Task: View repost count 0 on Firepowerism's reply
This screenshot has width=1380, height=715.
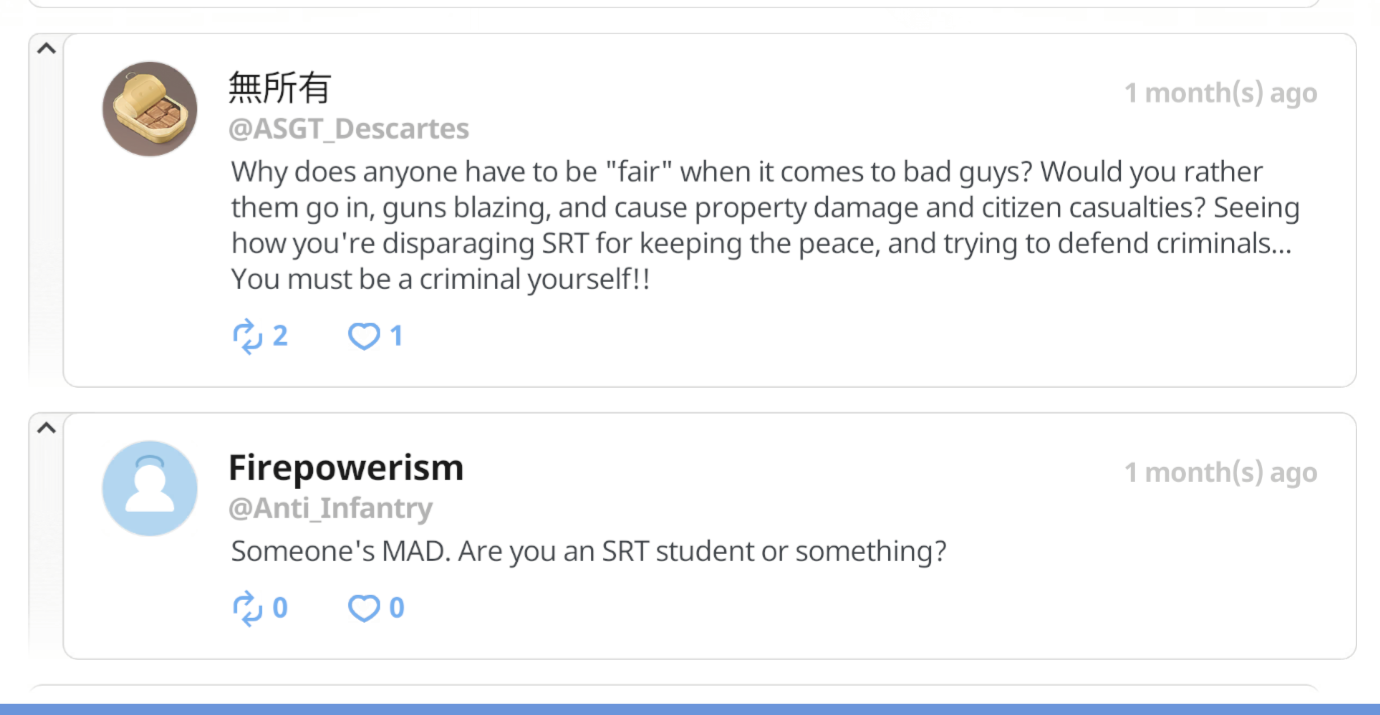Action: coord(280,608)
